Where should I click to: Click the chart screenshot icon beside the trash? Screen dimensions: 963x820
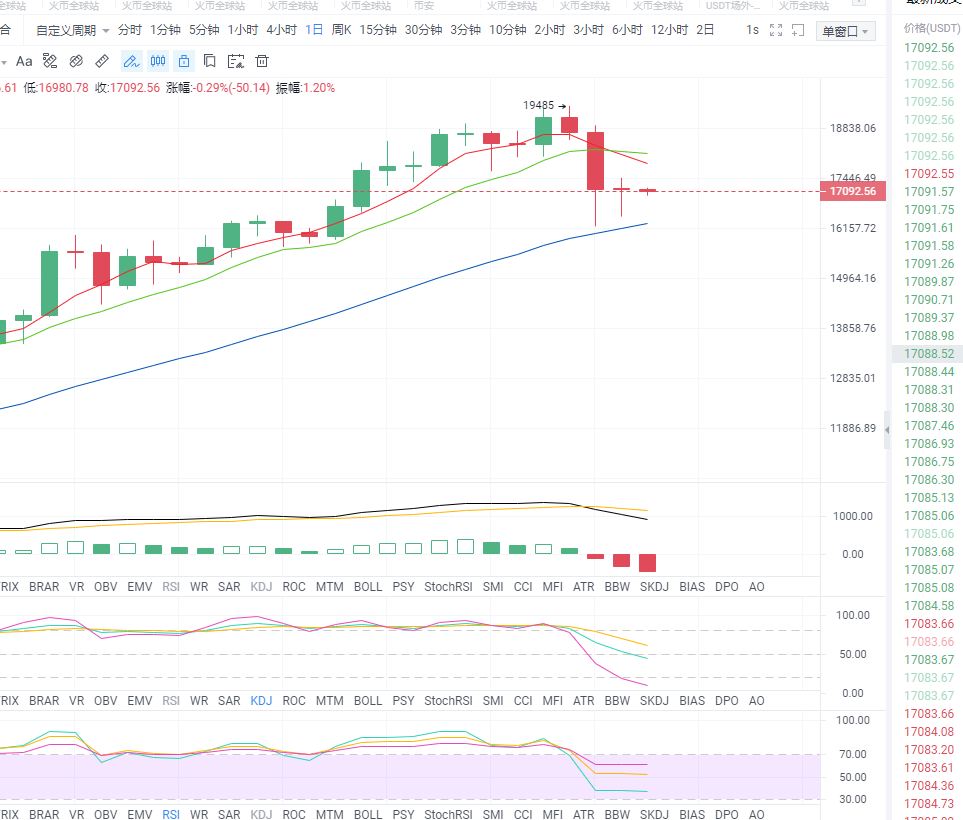(236, 61)
